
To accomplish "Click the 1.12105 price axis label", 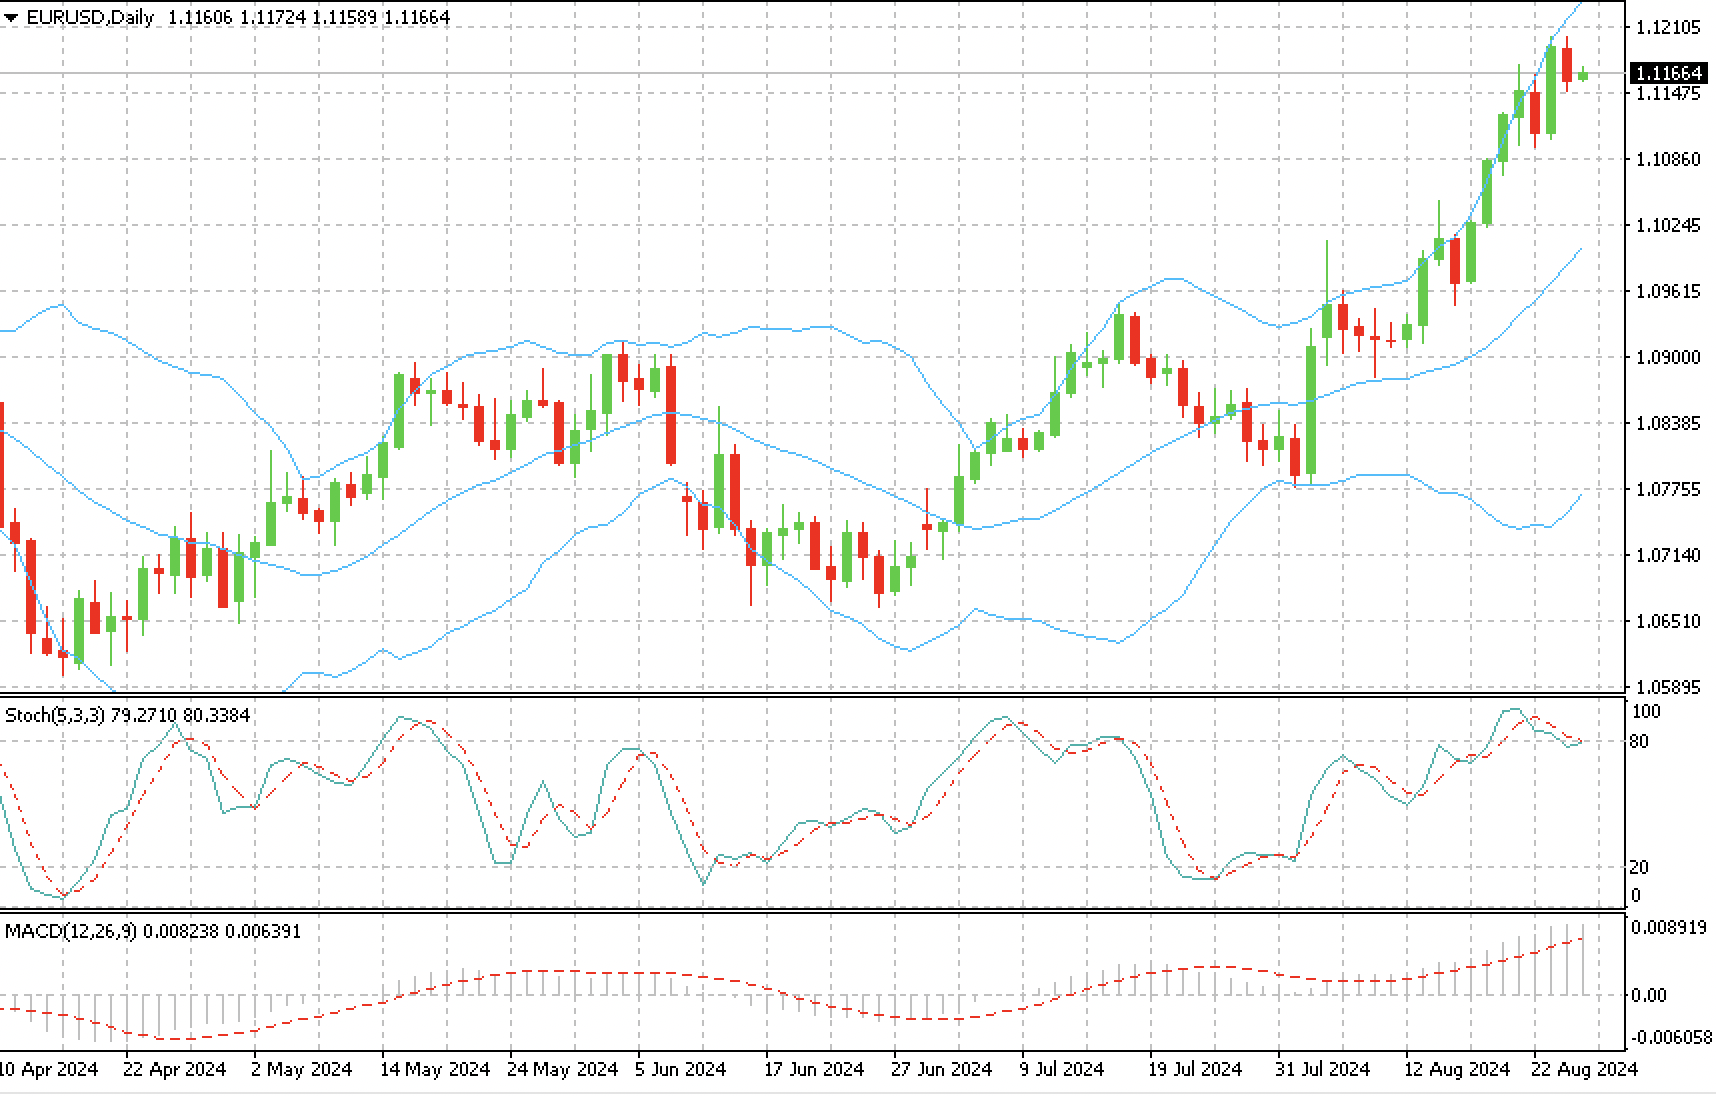I will point(1665,27).
